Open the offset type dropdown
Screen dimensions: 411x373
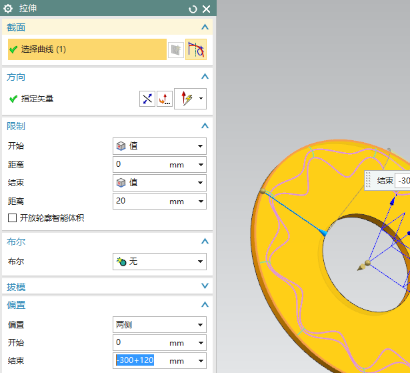(x=160, y=324)
